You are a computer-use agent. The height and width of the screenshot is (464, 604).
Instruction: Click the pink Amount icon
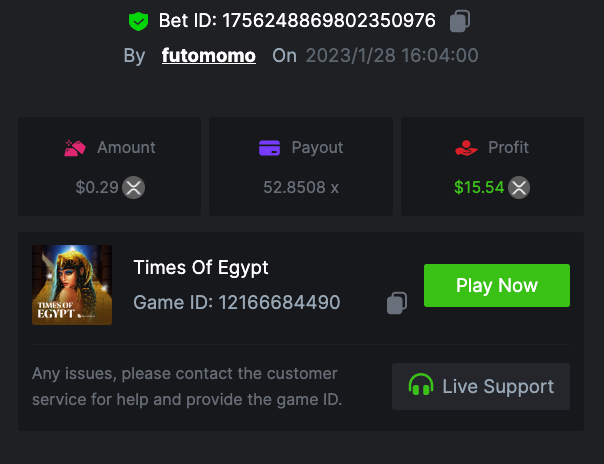(74, 148)
